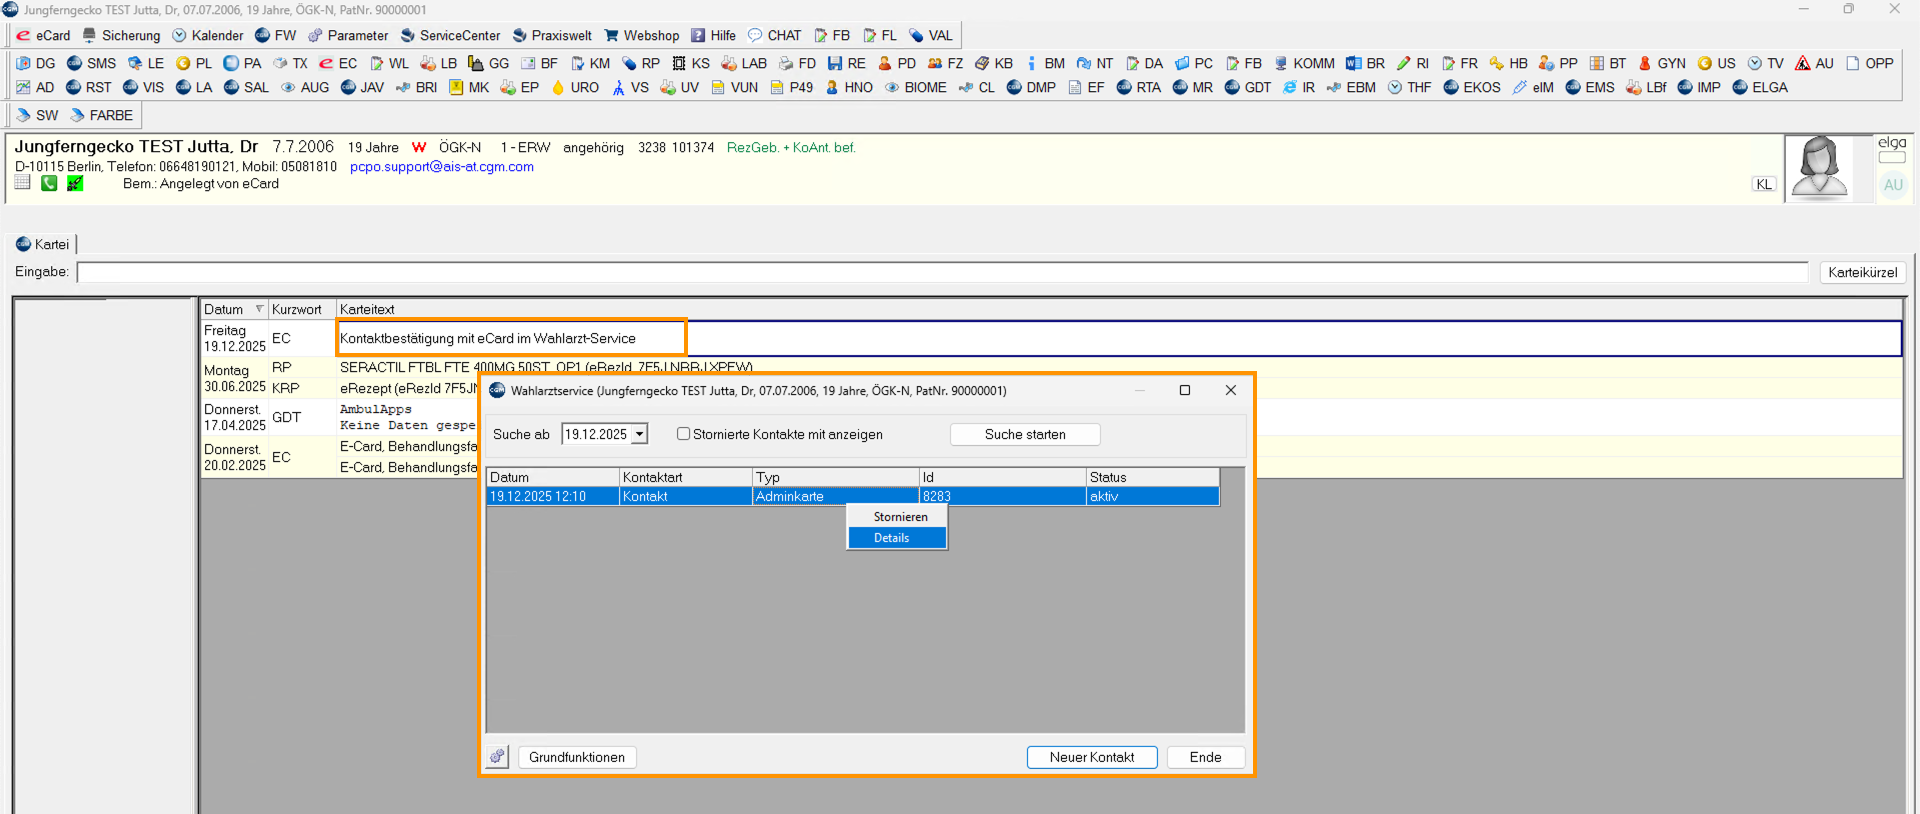The image size is (1920, 814).
Task: Click the Kalender toolbar icon
Action: [x=180, y=36]
